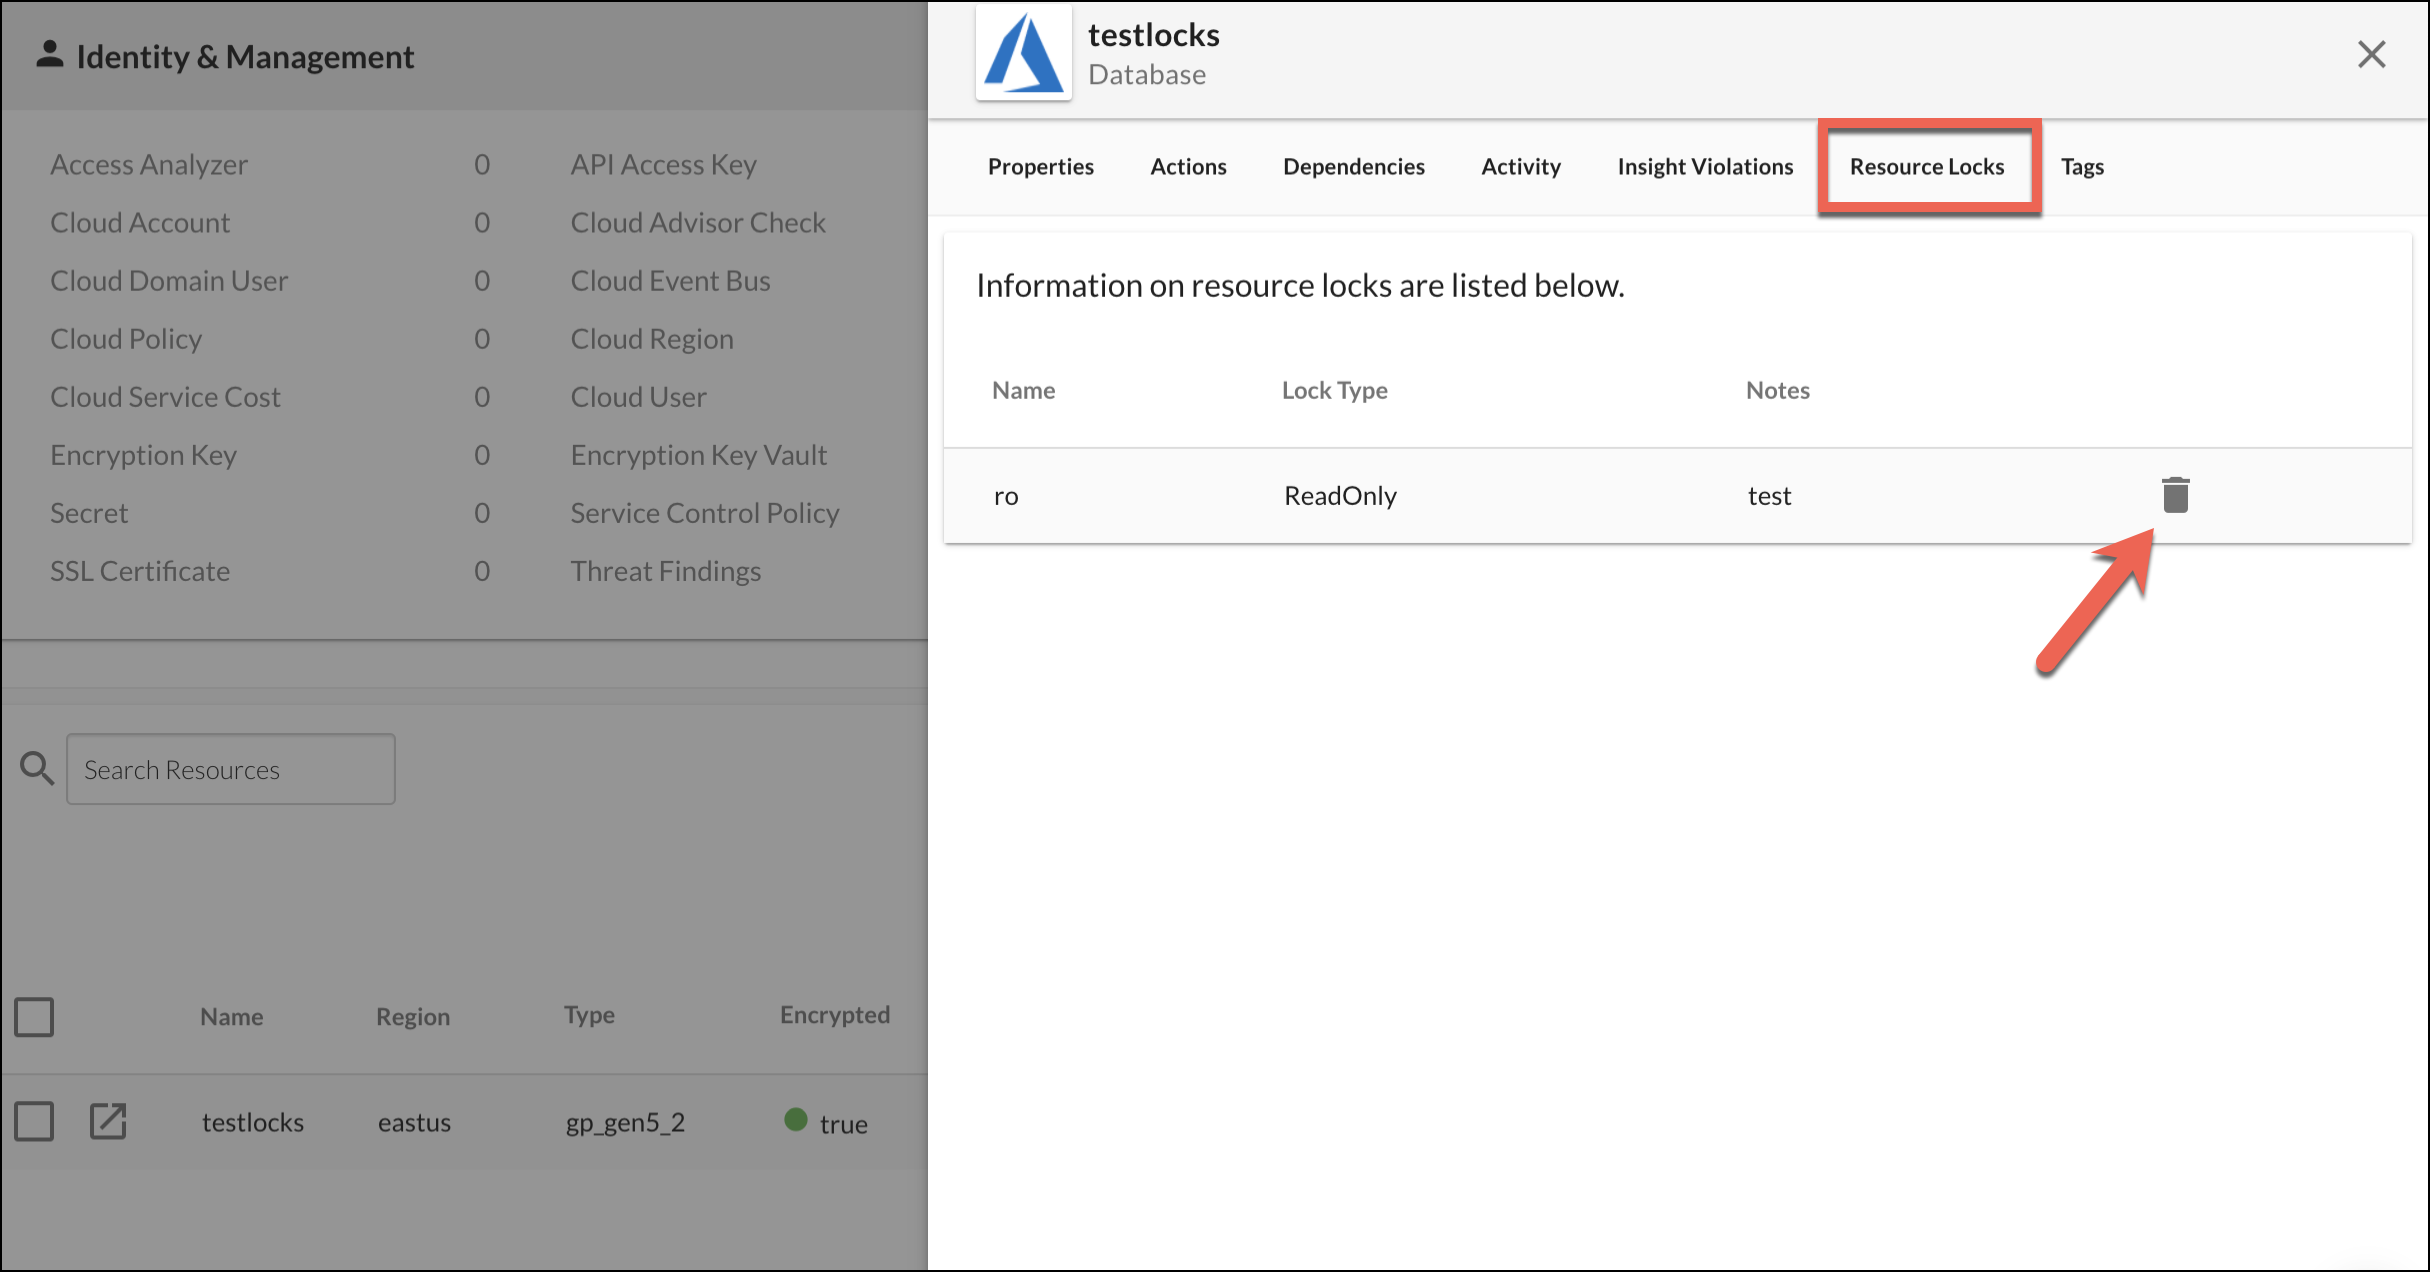
Task: Select the Threat Findings category
Action: pos(665,571)
